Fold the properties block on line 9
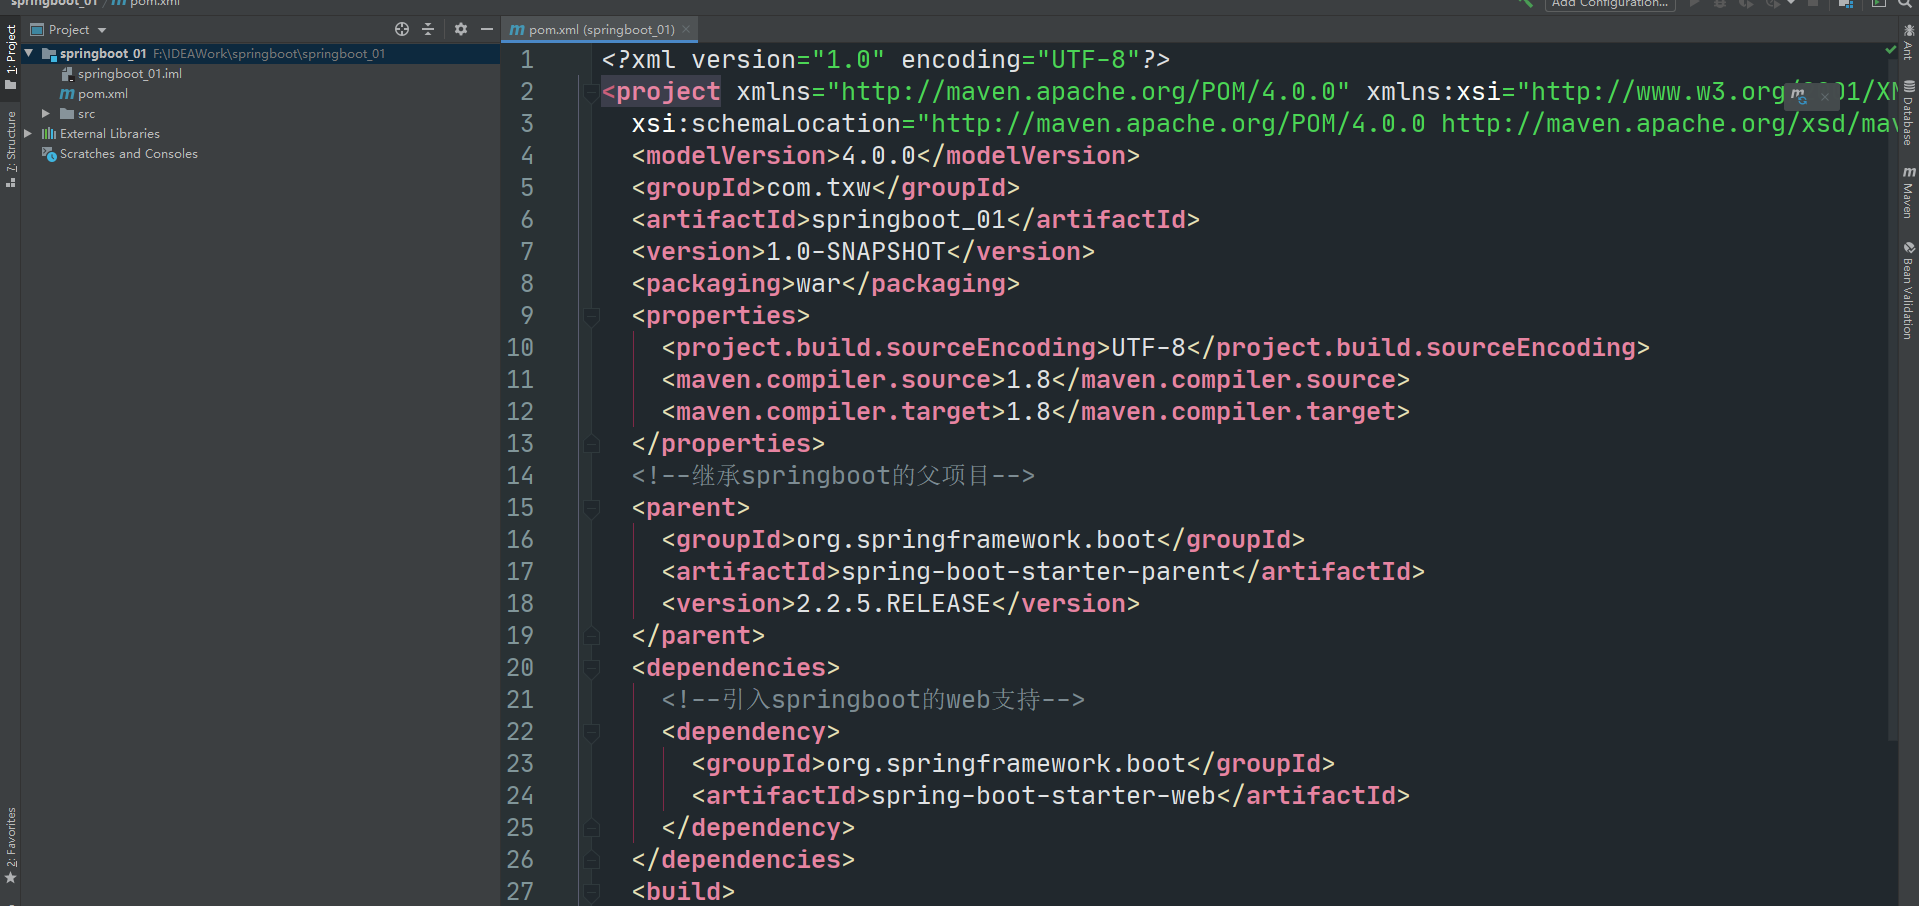The height and width of the screenshot is (906, 1919). click(591, 317)
